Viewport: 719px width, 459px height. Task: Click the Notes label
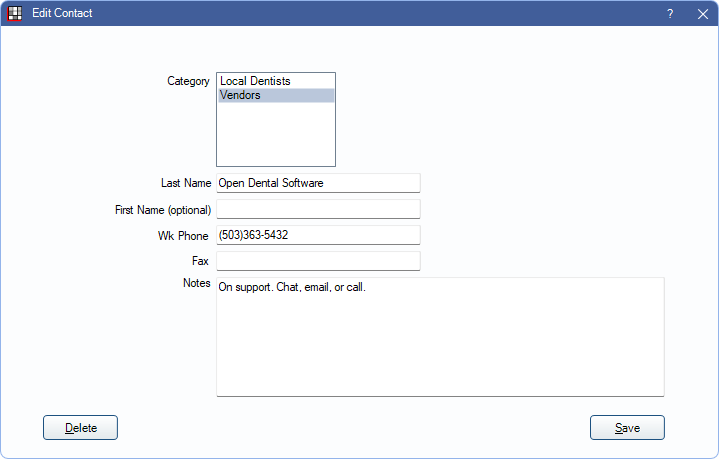coord(197,284)
